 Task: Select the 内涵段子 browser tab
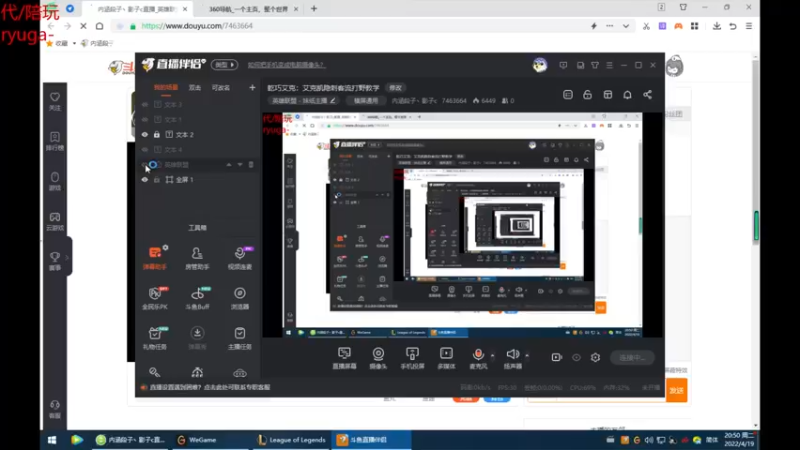tap(138, 9)
